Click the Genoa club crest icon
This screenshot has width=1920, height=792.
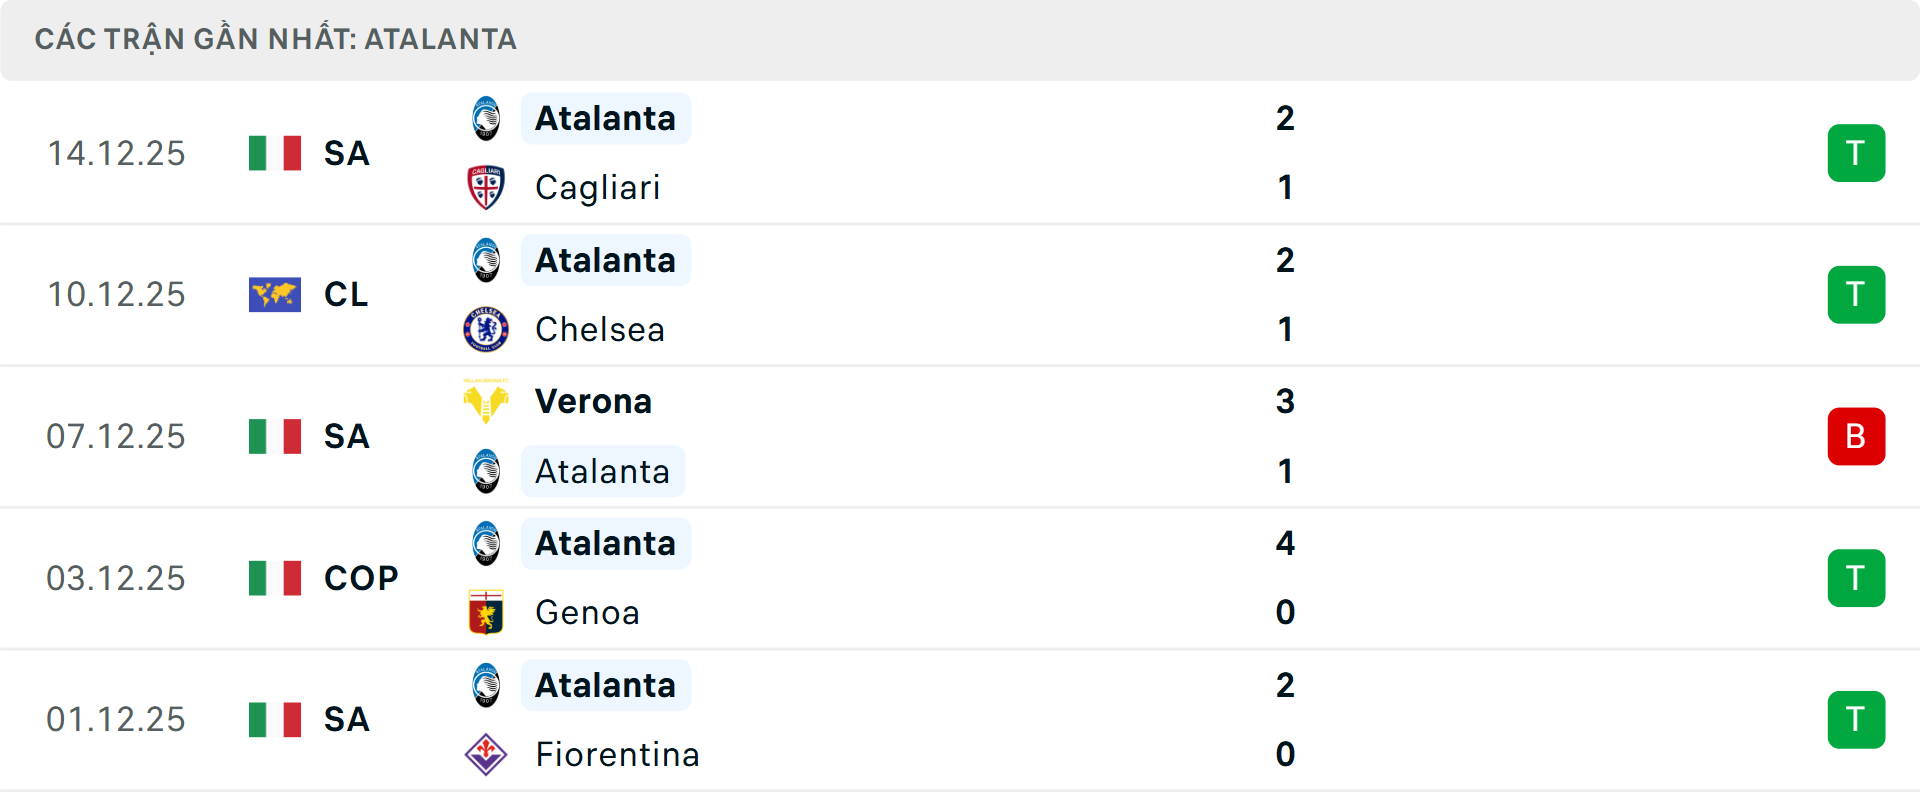pos(486,613)
